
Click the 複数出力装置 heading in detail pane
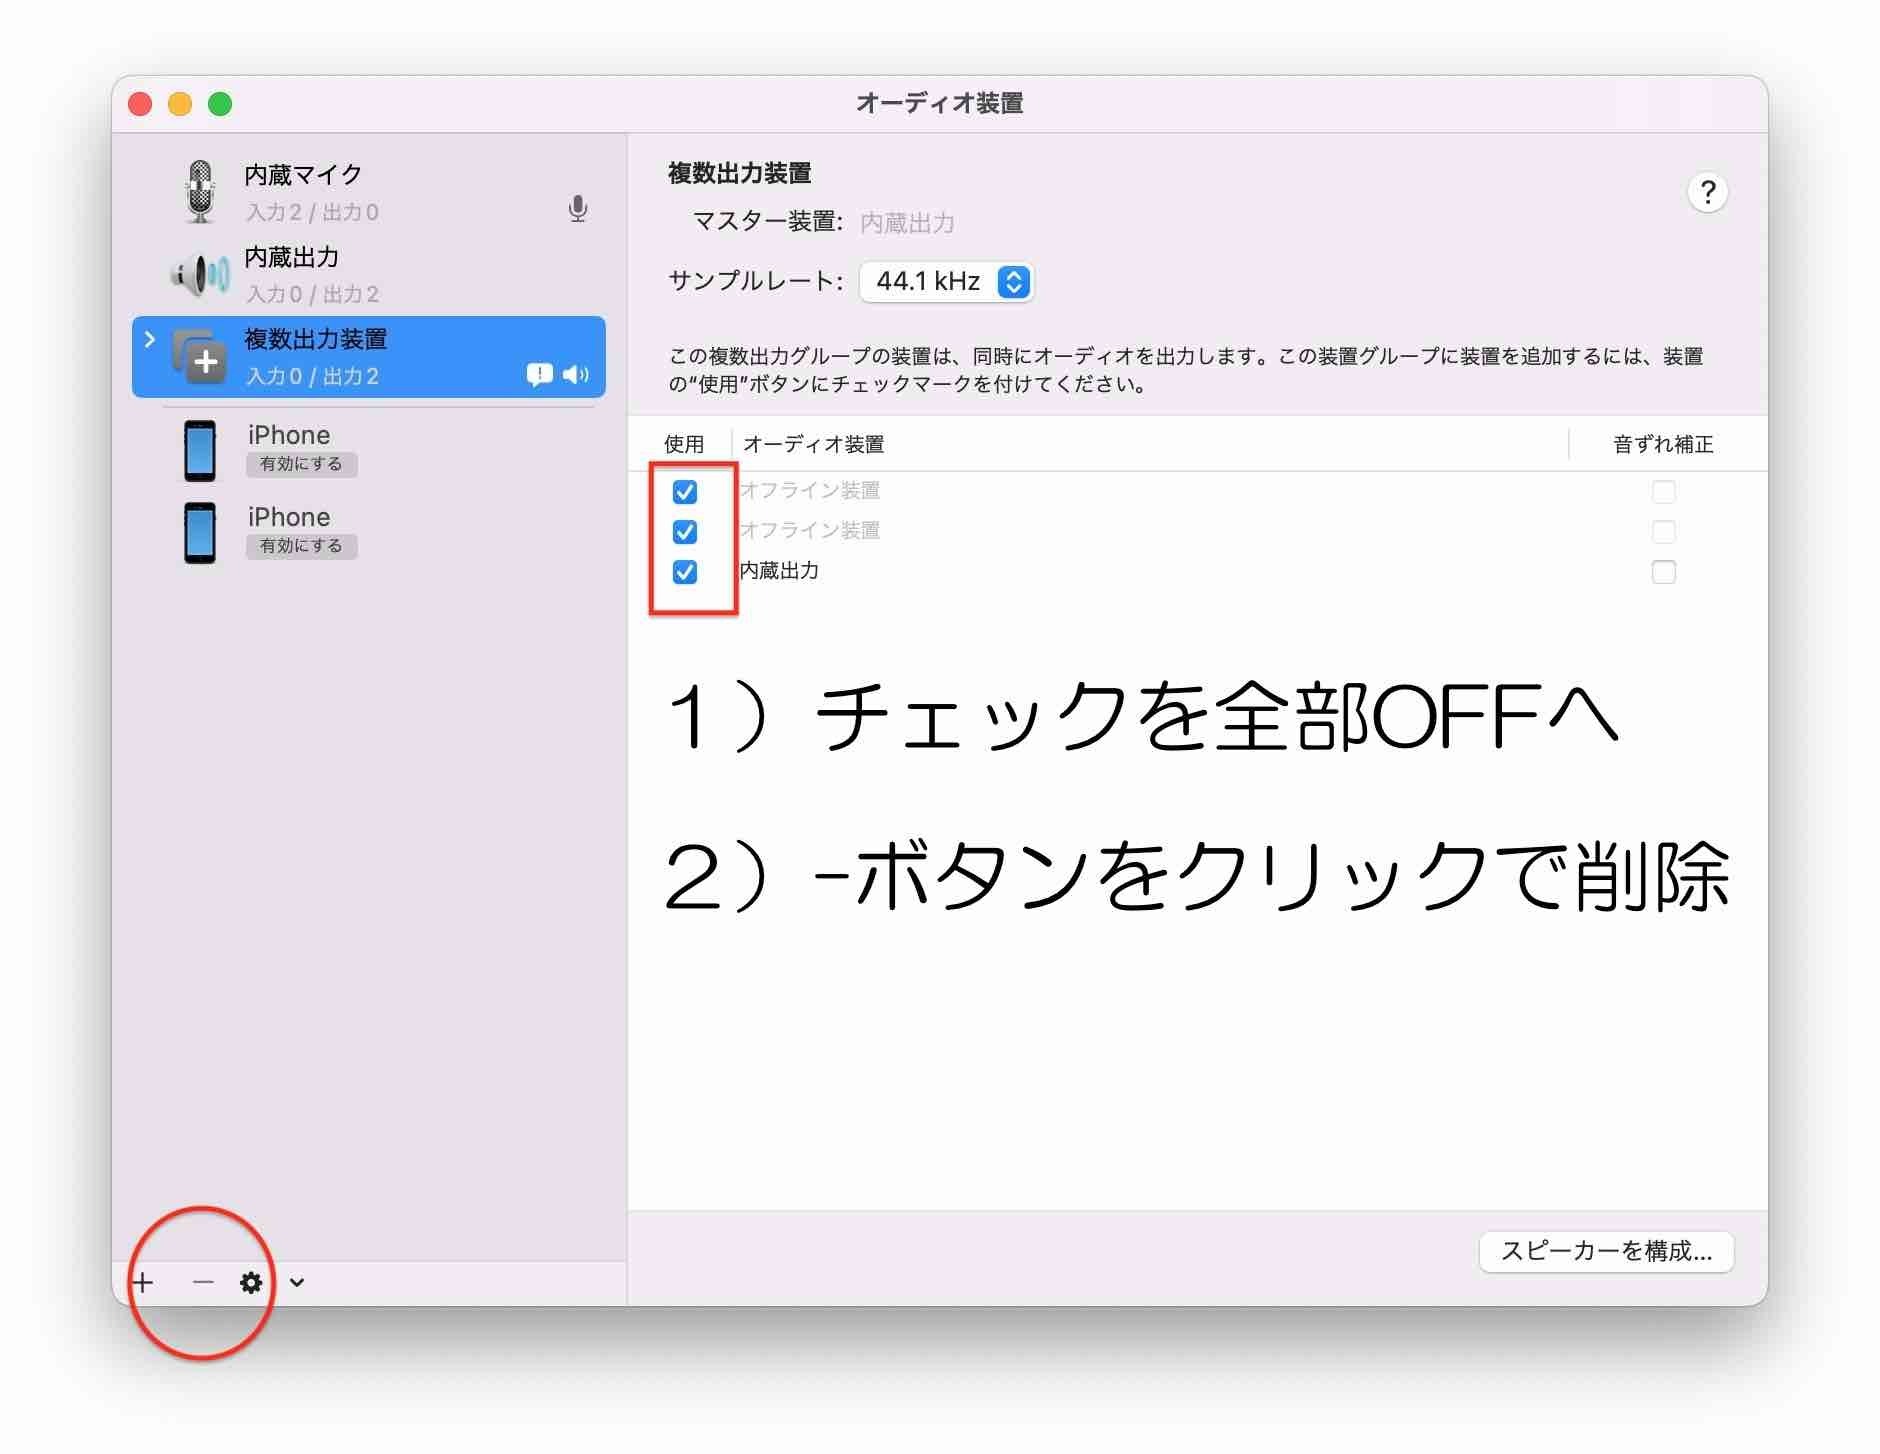[x=739, y=173]
